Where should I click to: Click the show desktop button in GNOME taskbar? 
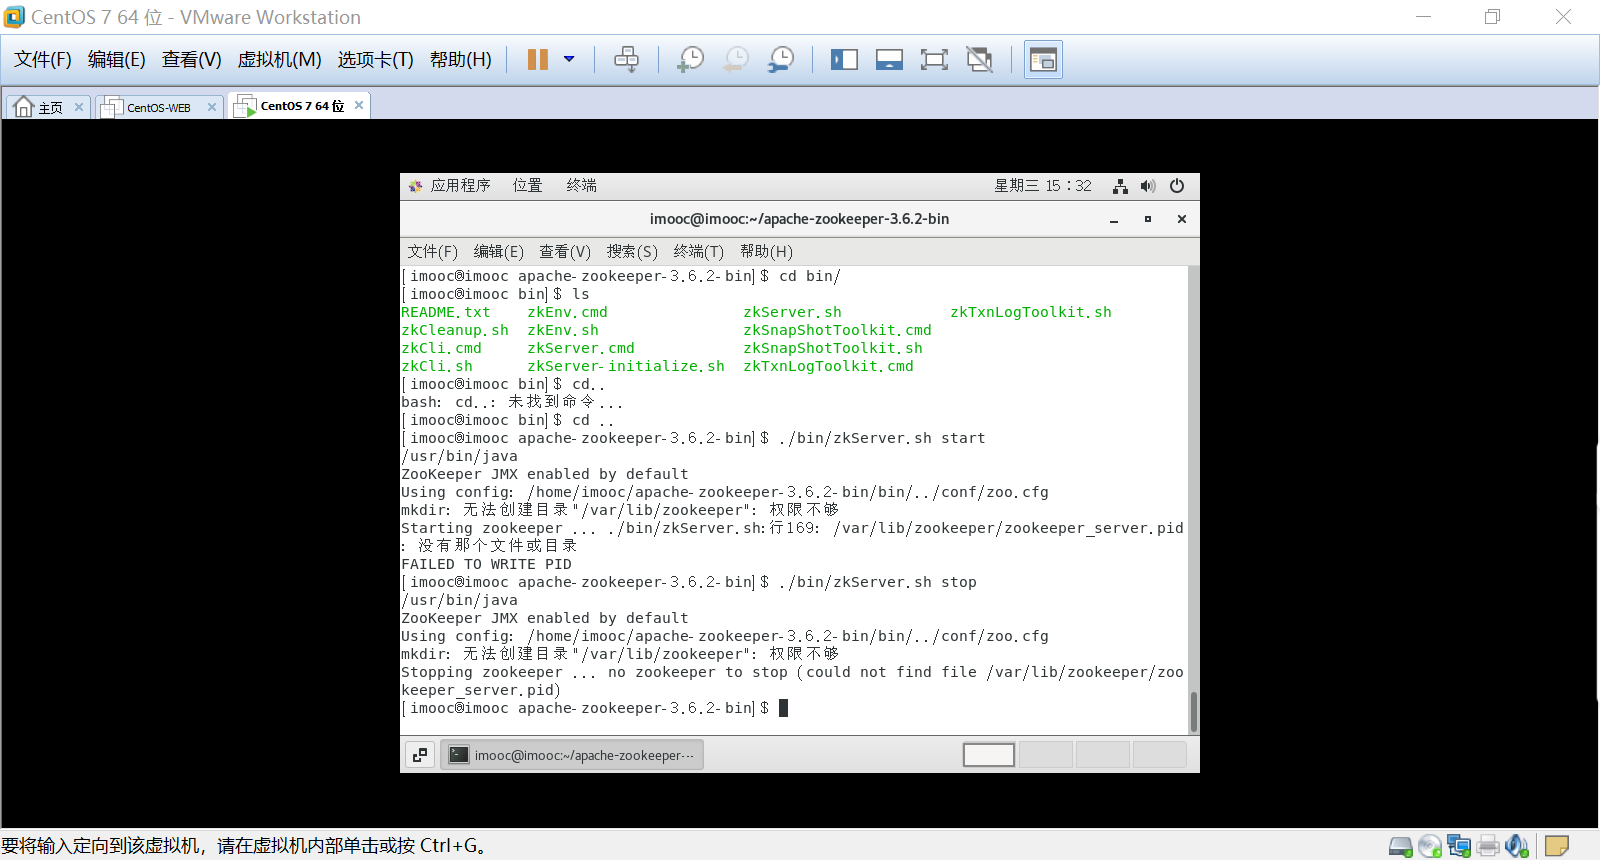tap(420, 755)
